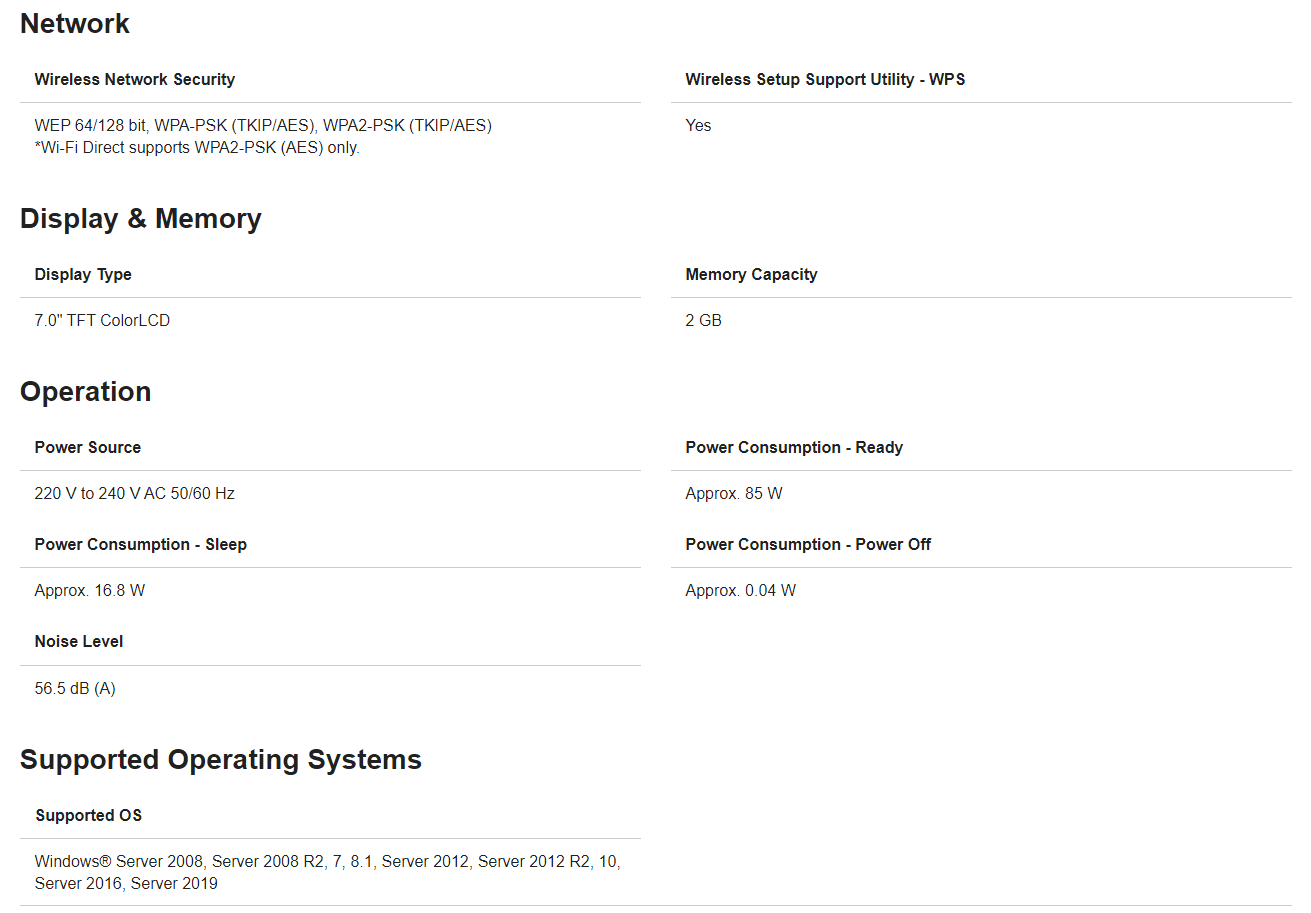
Task: Click the Approx. 0.04 W power off value
Action: [741, 590]
